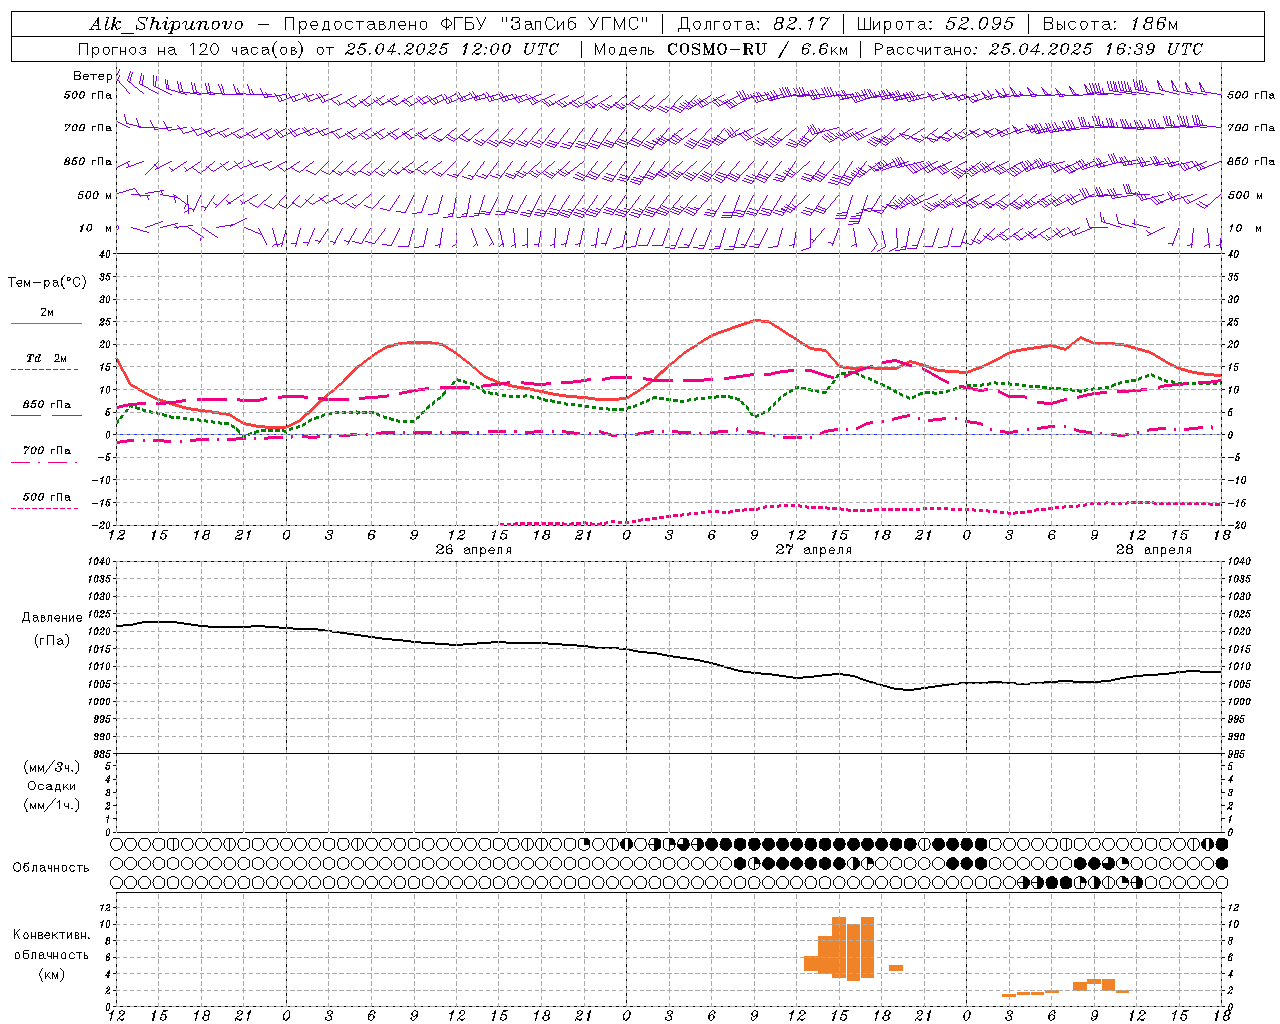This screenshot has height=1024, width=1280.
Task: Click the (гПа) pressure unit label
Action: pyautogui.click(x=52, y=641)
